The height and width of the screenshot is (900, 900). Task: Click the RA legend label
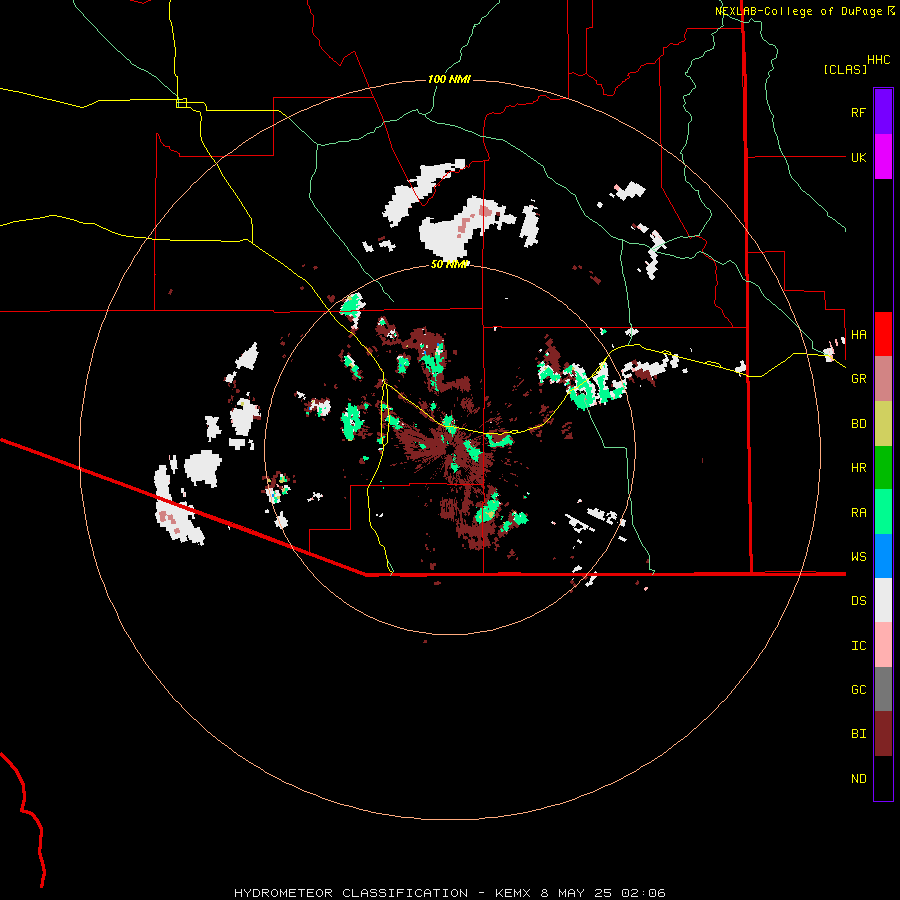[x=858, y=513]
